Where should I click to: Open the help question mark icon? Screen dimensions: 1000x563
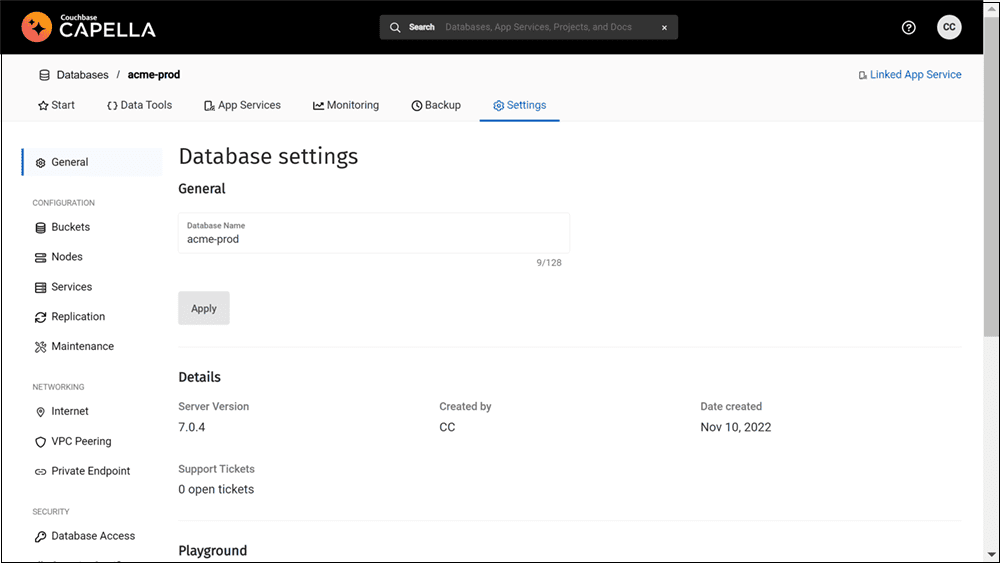coord(909,27)
